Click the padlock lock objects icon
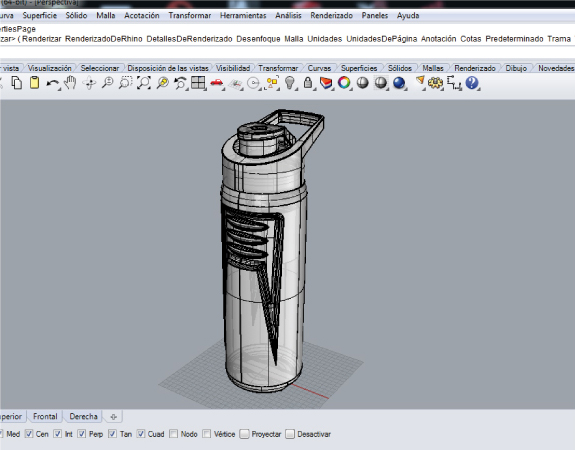575x450 pixels. coord(308,83)
